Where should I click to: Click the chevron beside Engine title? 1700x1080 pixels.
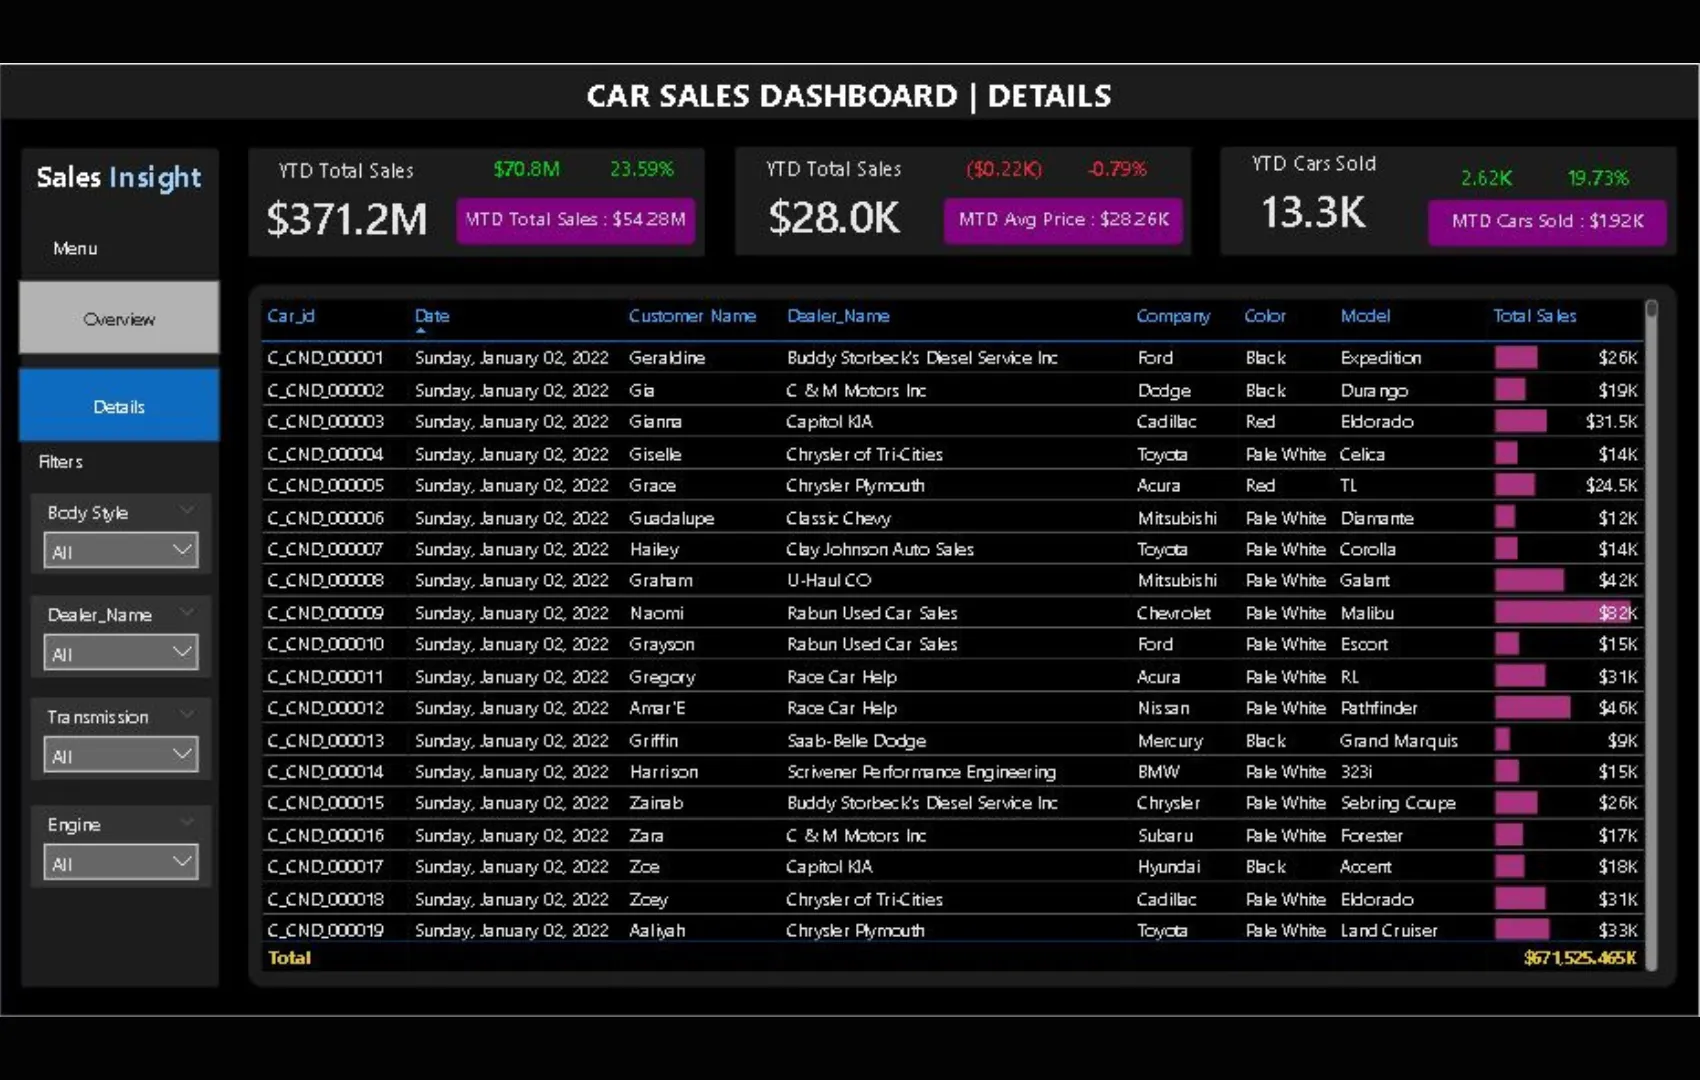[186, 823]
